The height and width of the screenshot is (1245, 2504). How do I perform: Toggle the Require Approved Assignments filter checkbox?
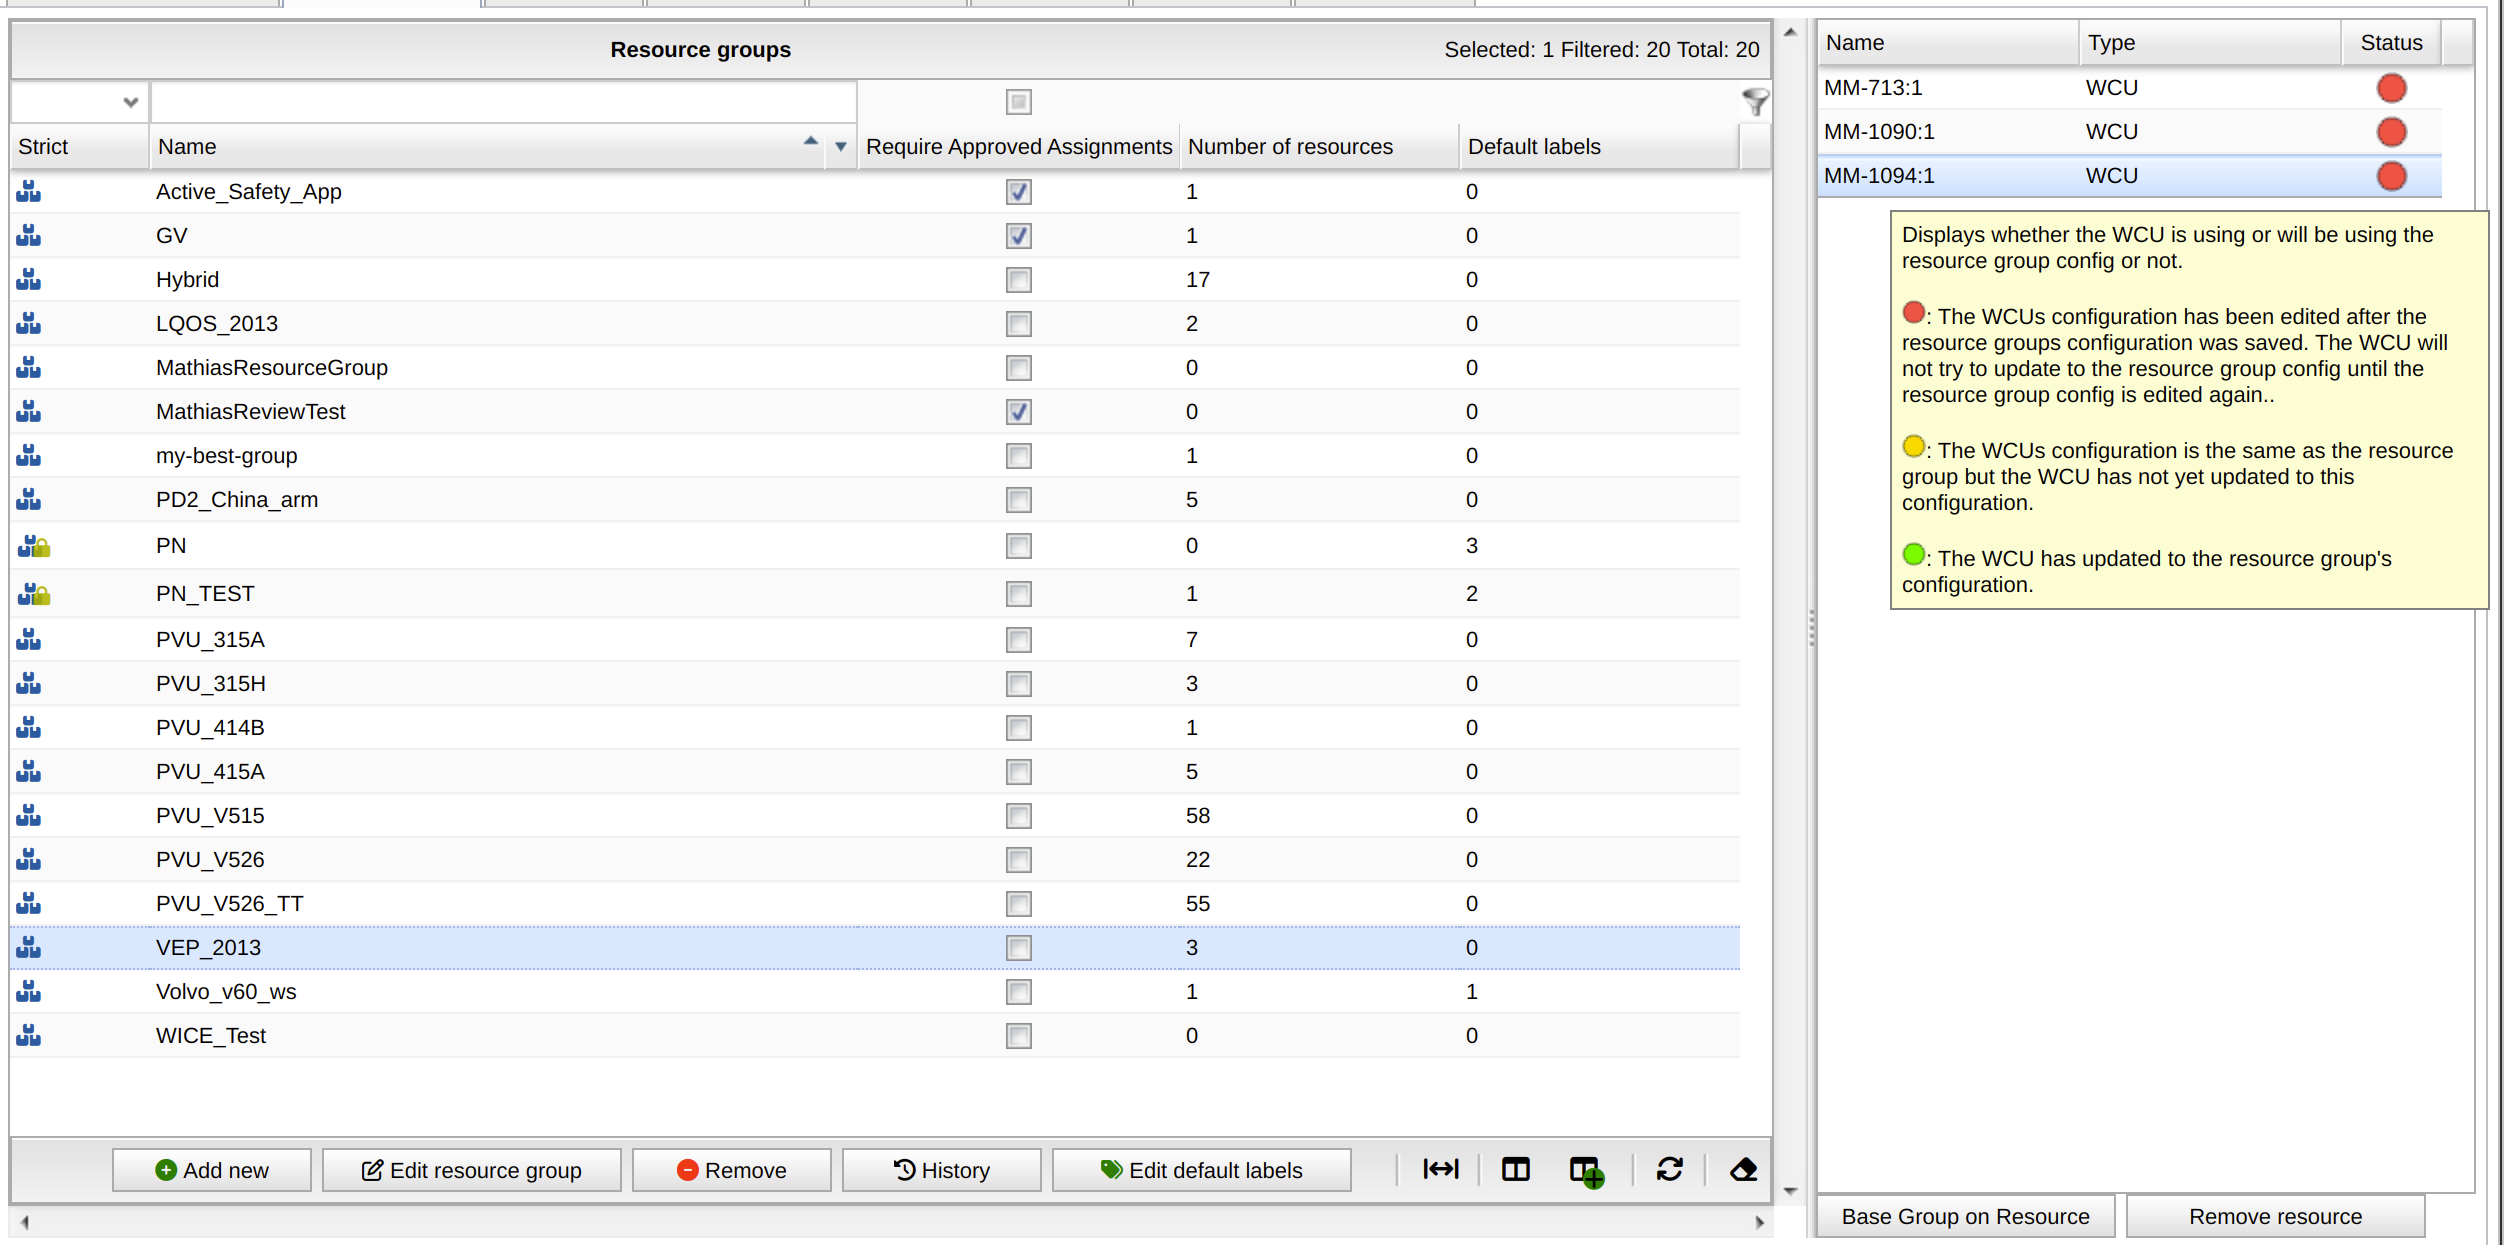click(x=1018, y=102)
